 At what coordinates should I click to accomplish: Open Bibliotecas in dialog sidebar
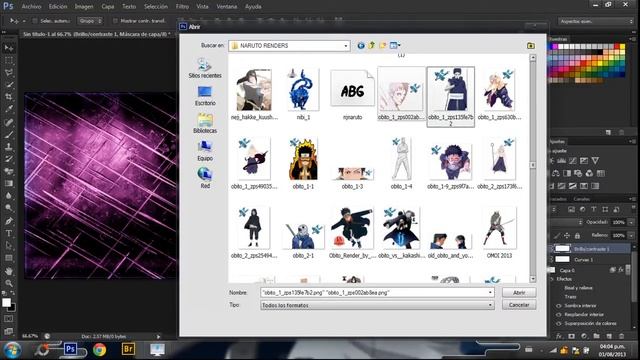tap(205, 123)
